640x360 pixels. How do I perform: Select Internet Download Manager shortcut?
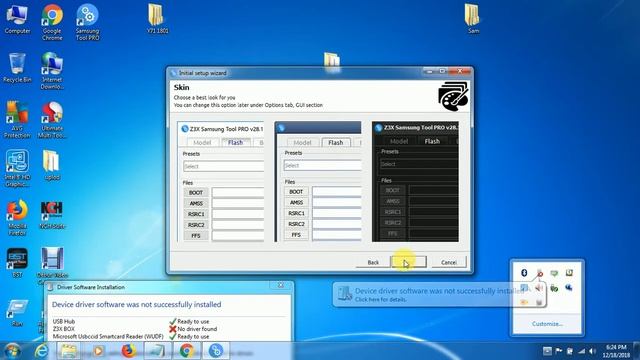[x=52, y=71]
